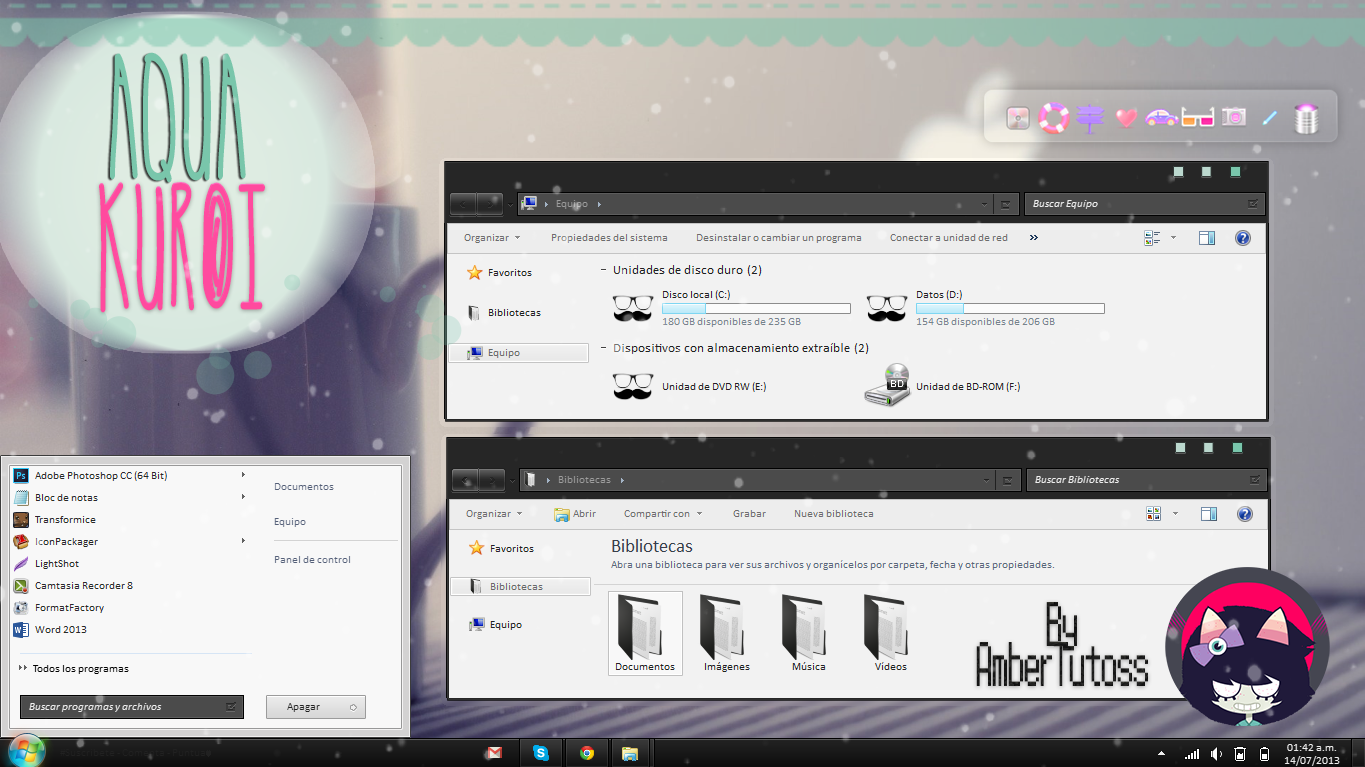Open Panel de control
This screenshot has width=1365, height=767.
312,560
